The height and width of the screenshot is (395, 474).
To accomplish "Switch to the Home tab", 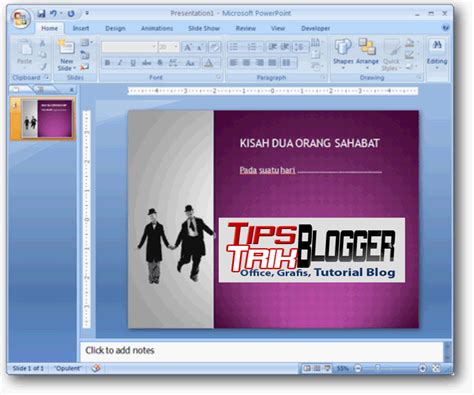I will tap(49, 28).
